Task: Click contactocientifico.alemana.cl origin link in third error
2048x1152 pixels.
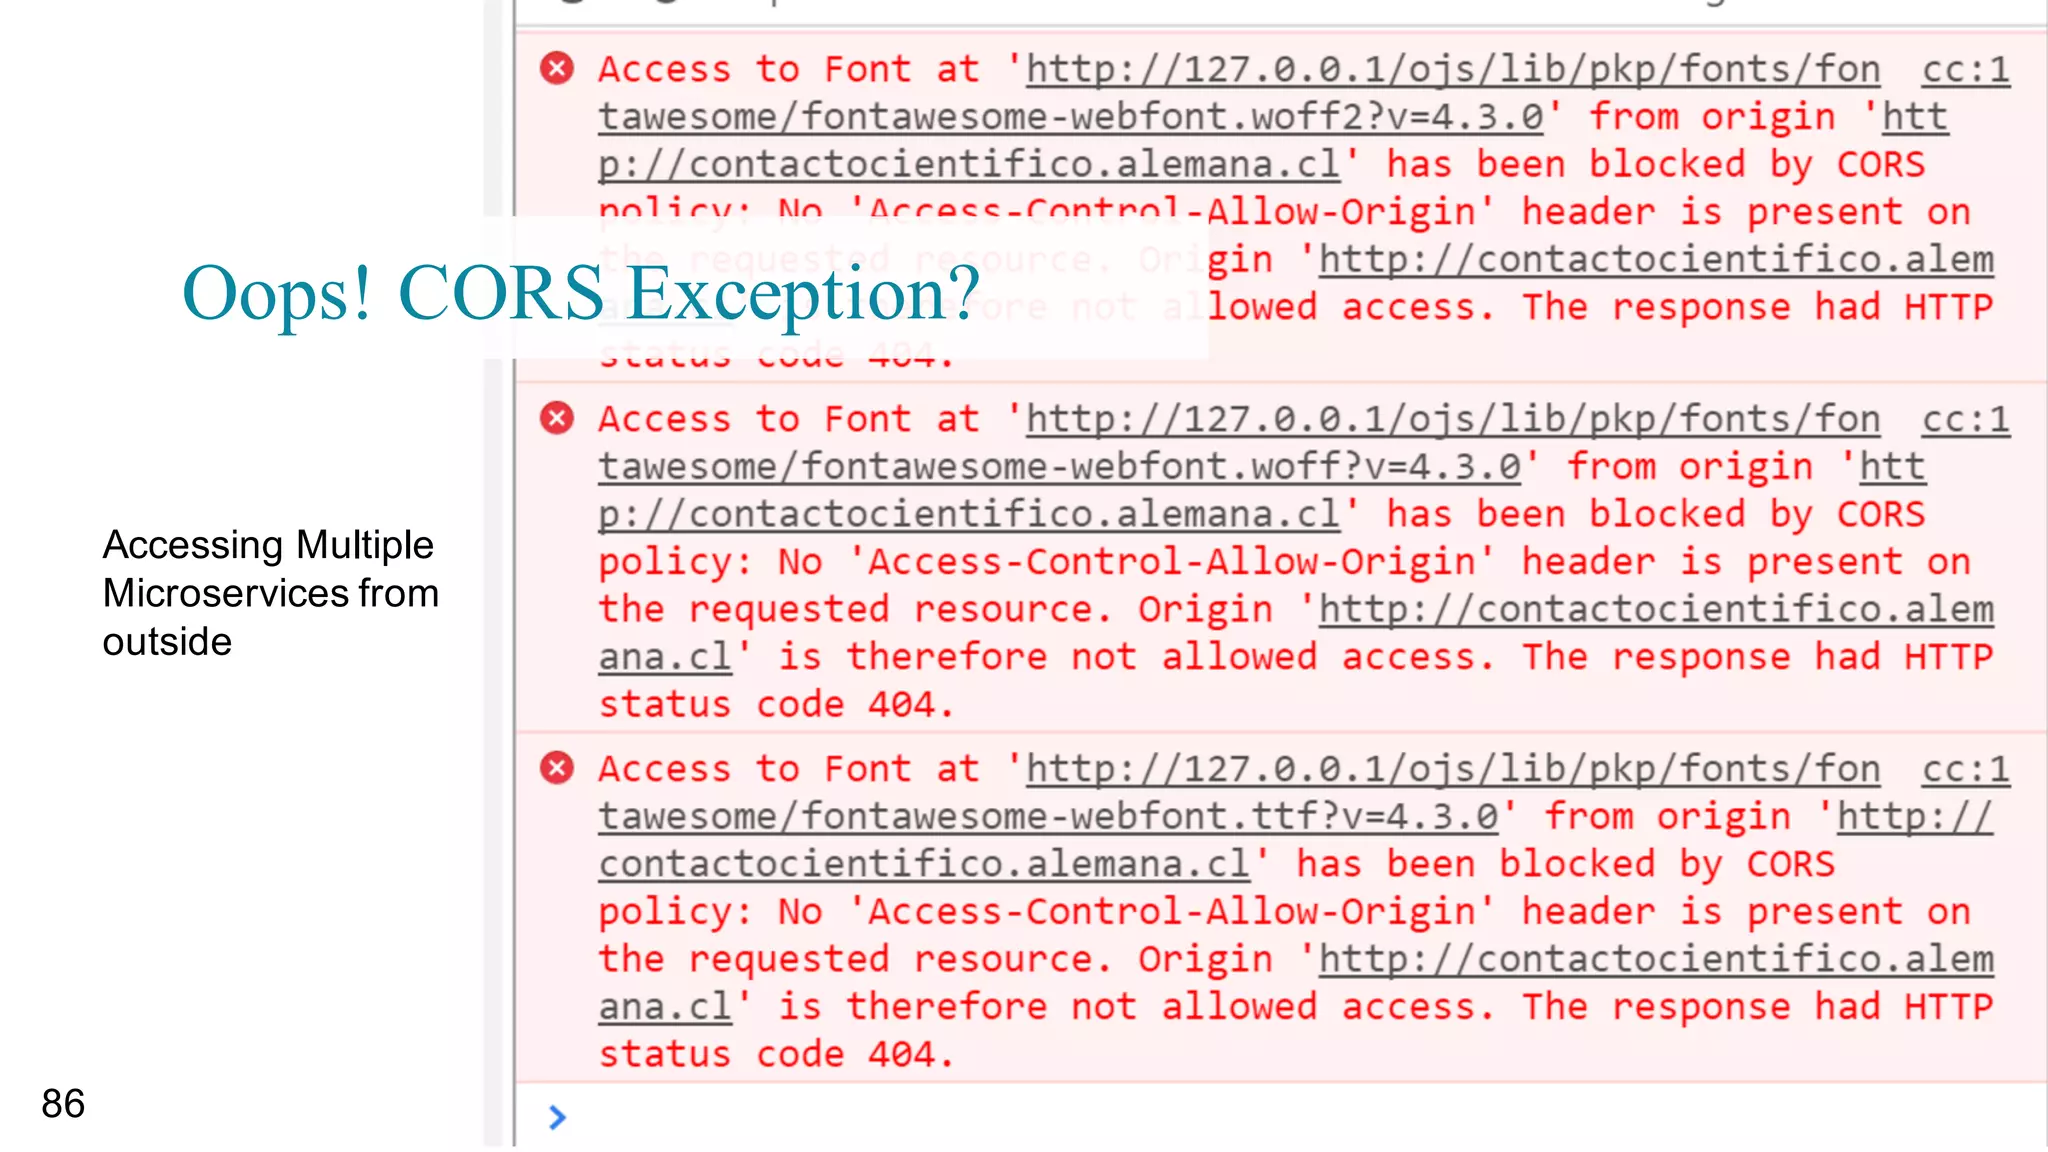Action: (924, 864)
